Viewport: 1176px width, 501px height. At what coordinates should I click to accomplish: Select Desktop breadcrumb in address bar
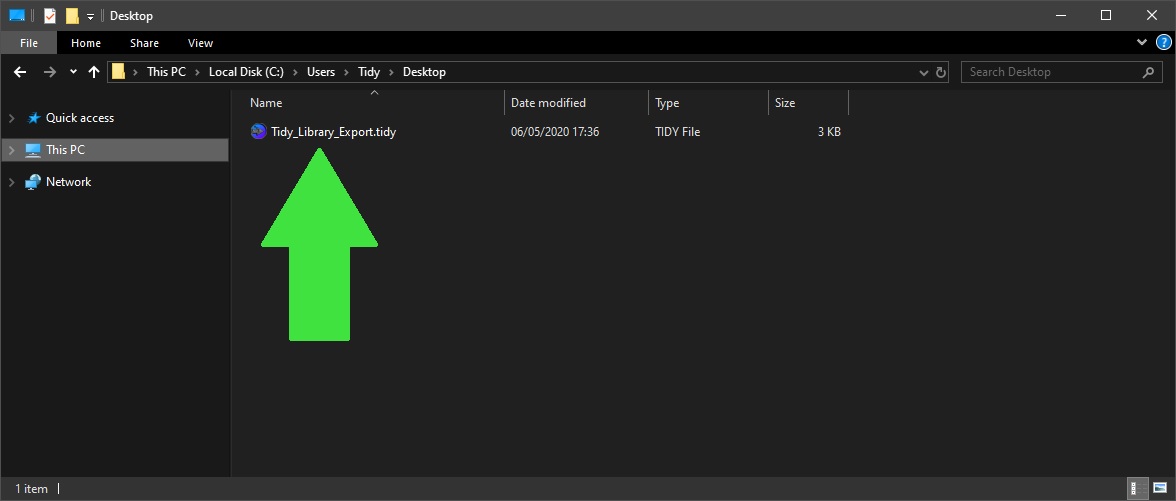coord(424,72)
